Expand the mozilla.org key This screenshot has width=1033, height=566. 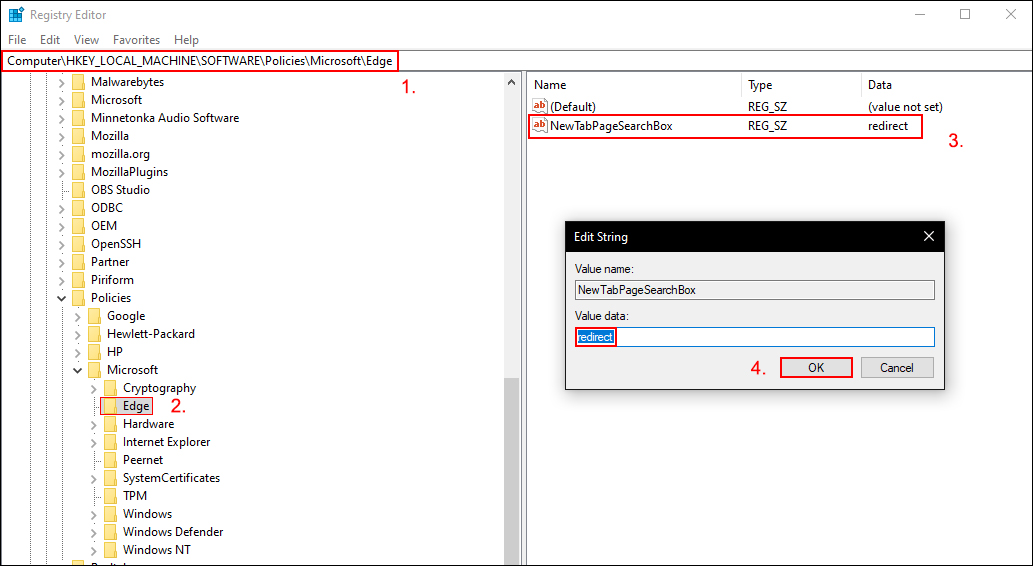(61, 154)
